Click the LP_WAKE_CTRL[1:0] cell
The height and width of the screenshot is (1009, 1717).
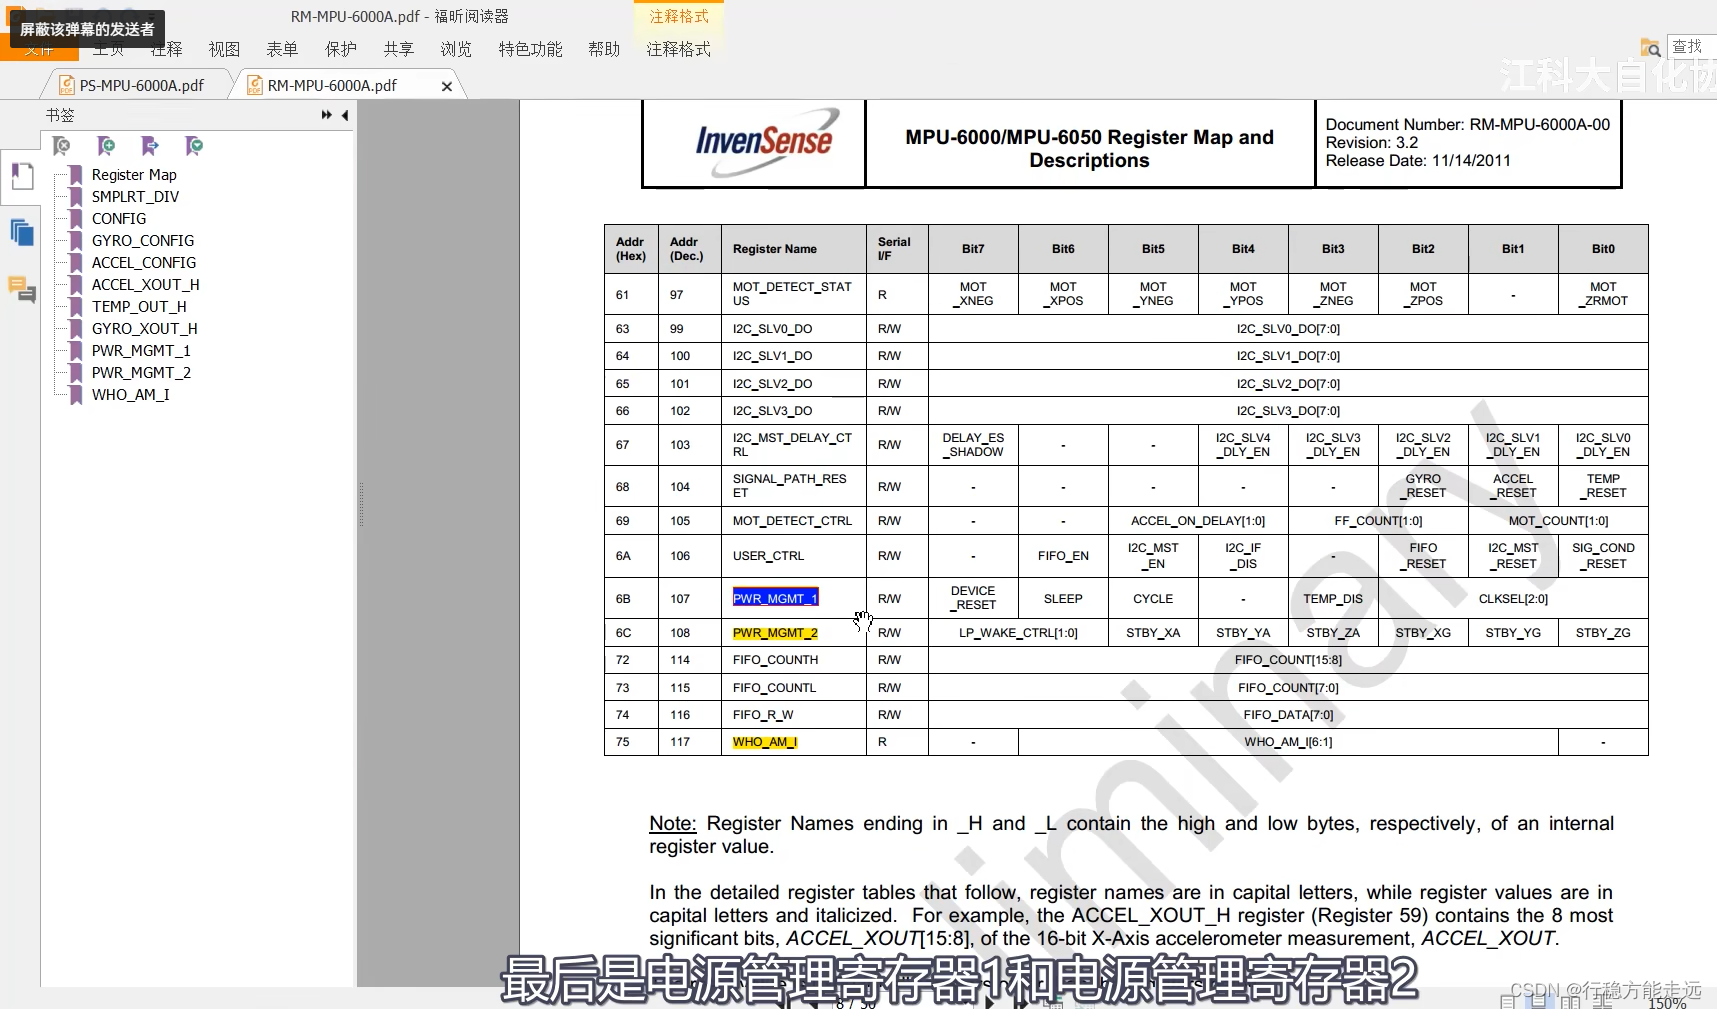point(1018,633)
